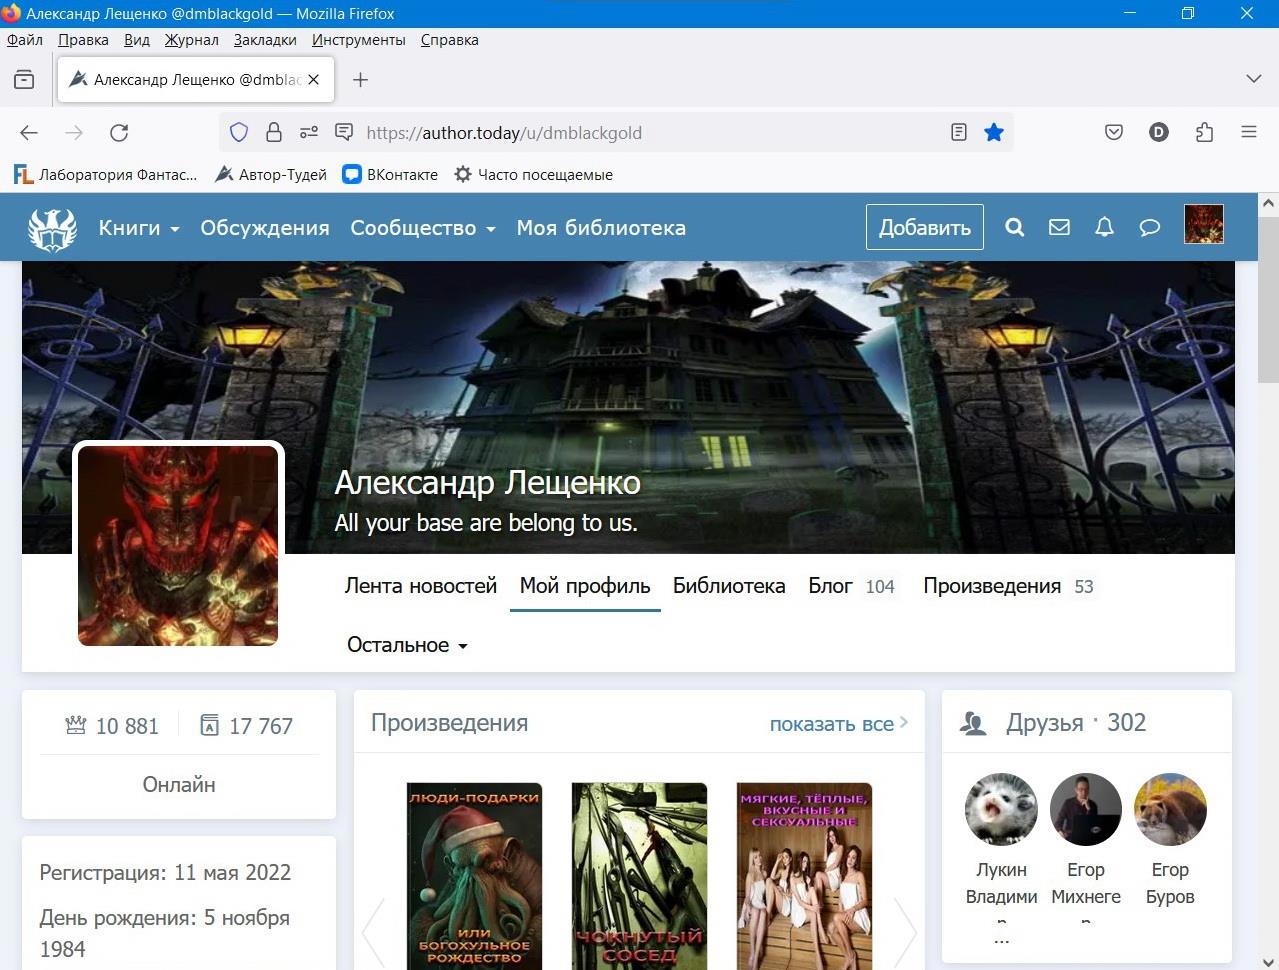1279x970 pixels.
Task: Switch to the Библиотека profile tab
Action: 728,586
